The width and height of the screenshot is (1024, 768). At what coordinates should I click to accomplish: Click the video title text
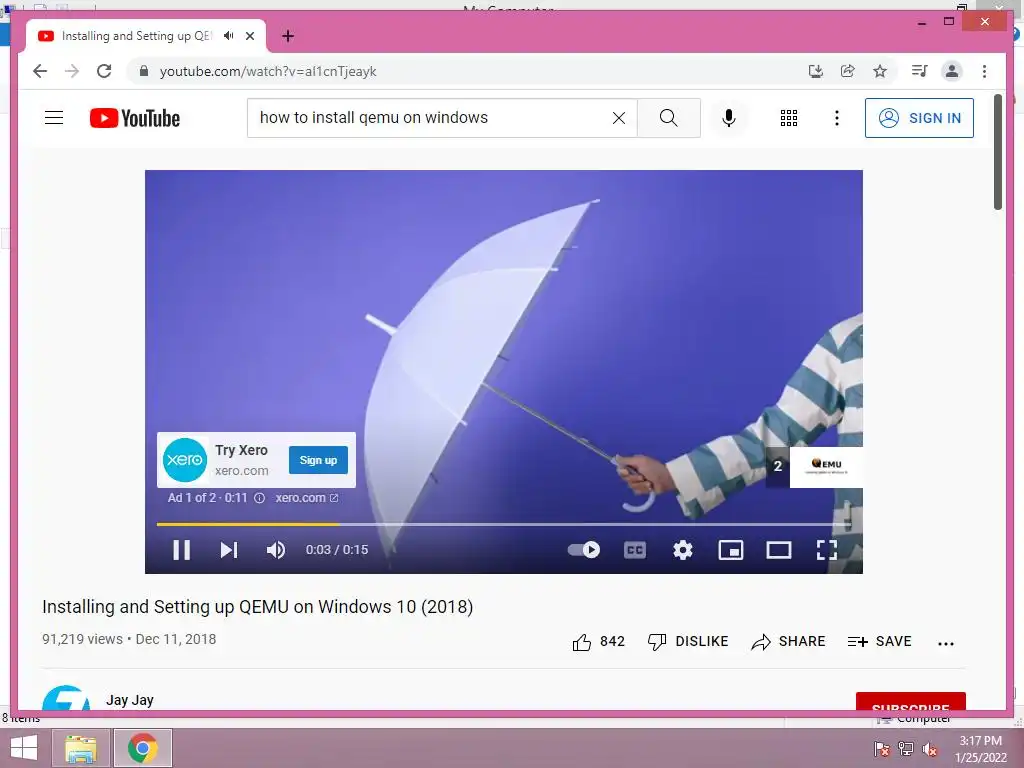[x=257, y=607]
